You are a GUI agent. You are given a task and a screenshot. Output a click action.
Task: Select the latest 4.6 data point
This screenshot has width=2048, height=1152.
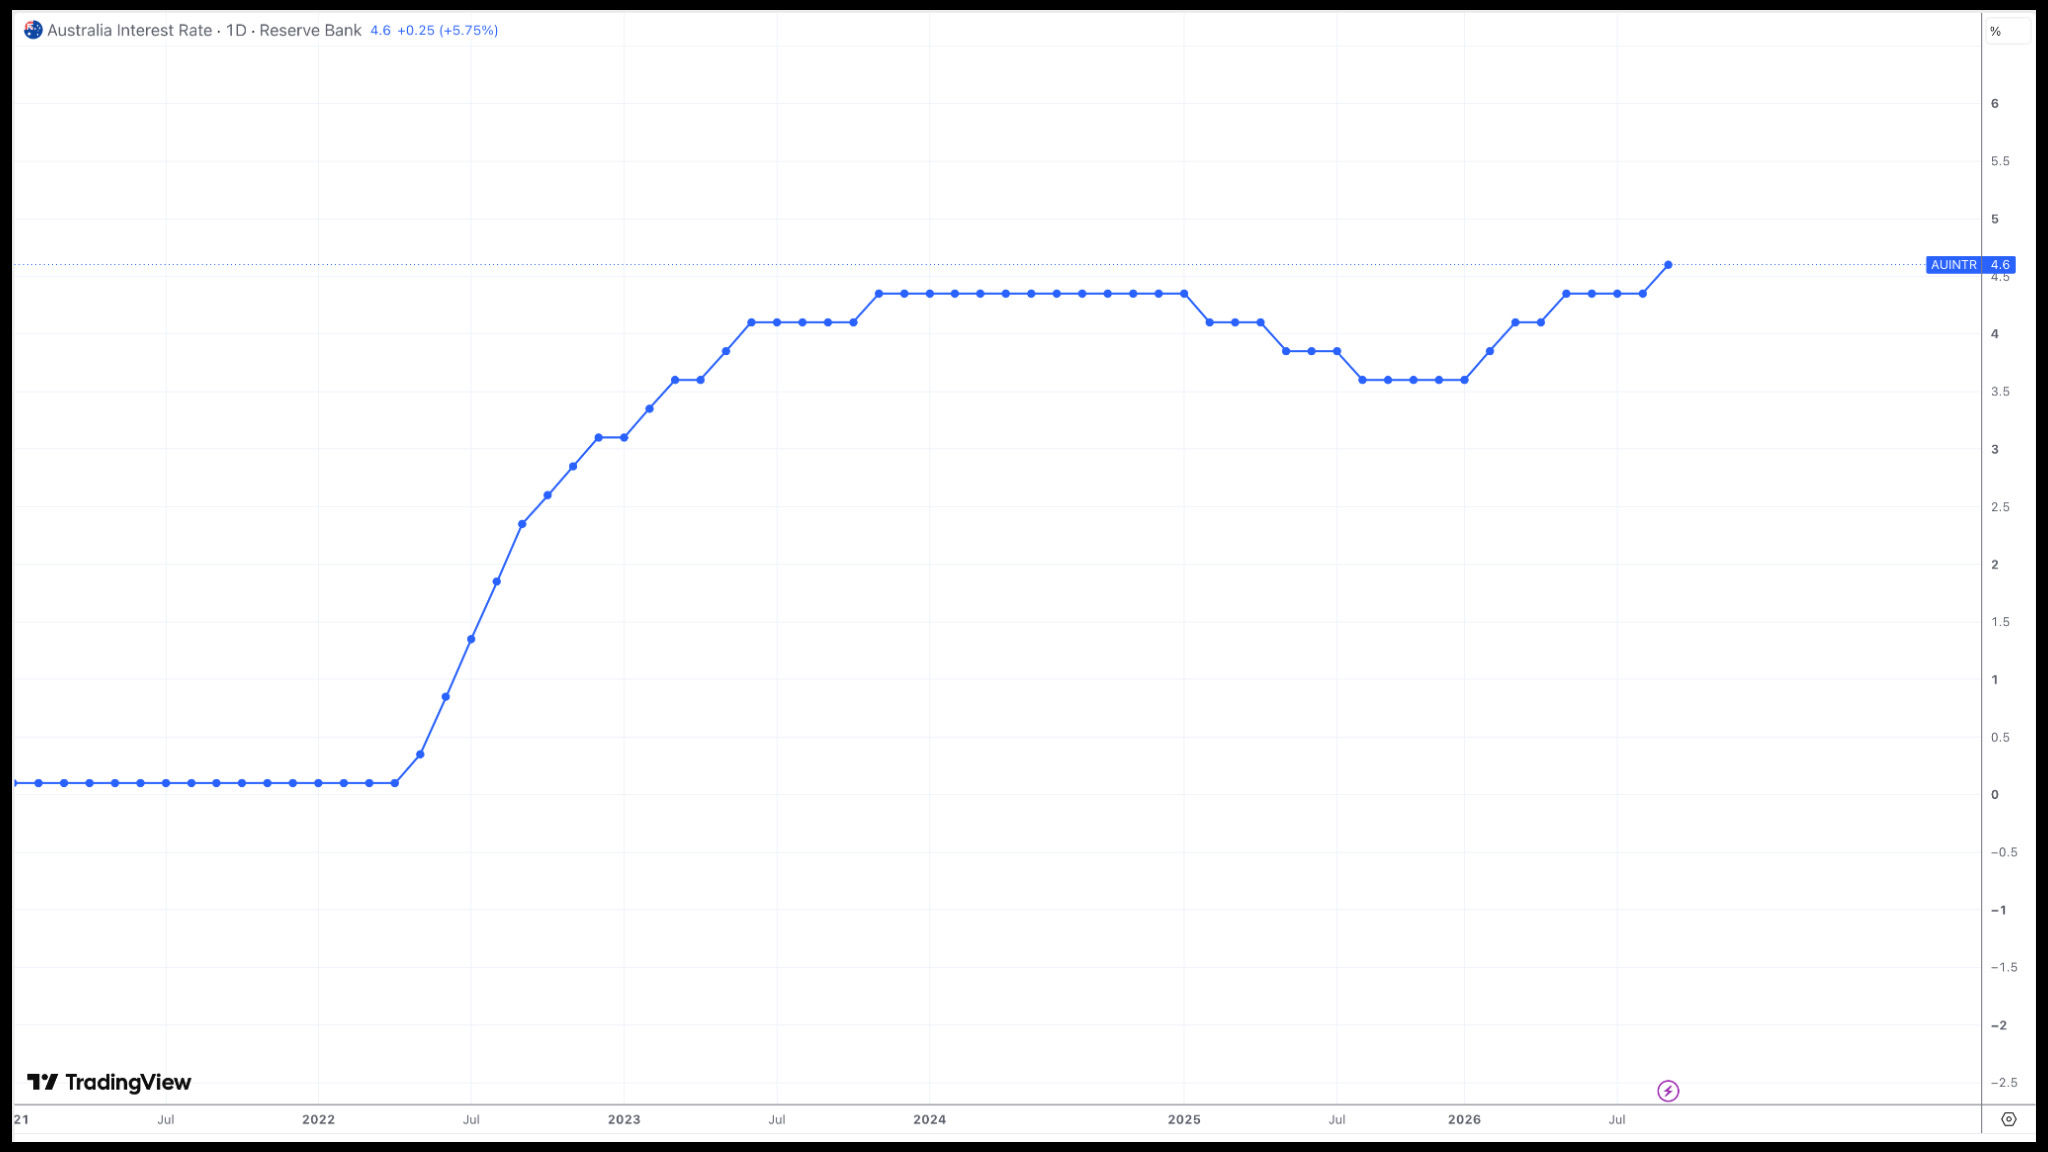(1668, 265)
